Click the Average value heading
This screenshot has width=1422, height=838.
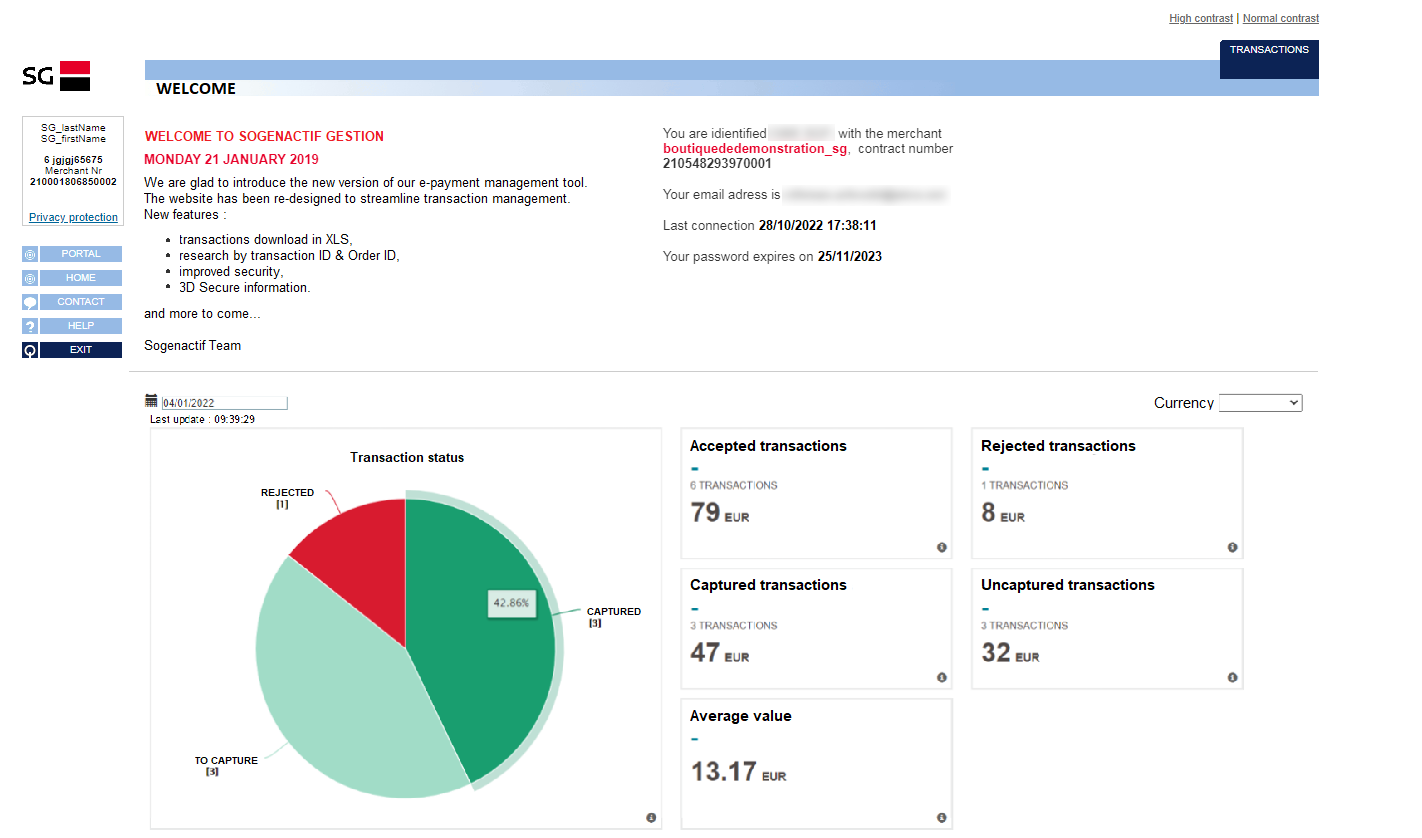(741, 716)
